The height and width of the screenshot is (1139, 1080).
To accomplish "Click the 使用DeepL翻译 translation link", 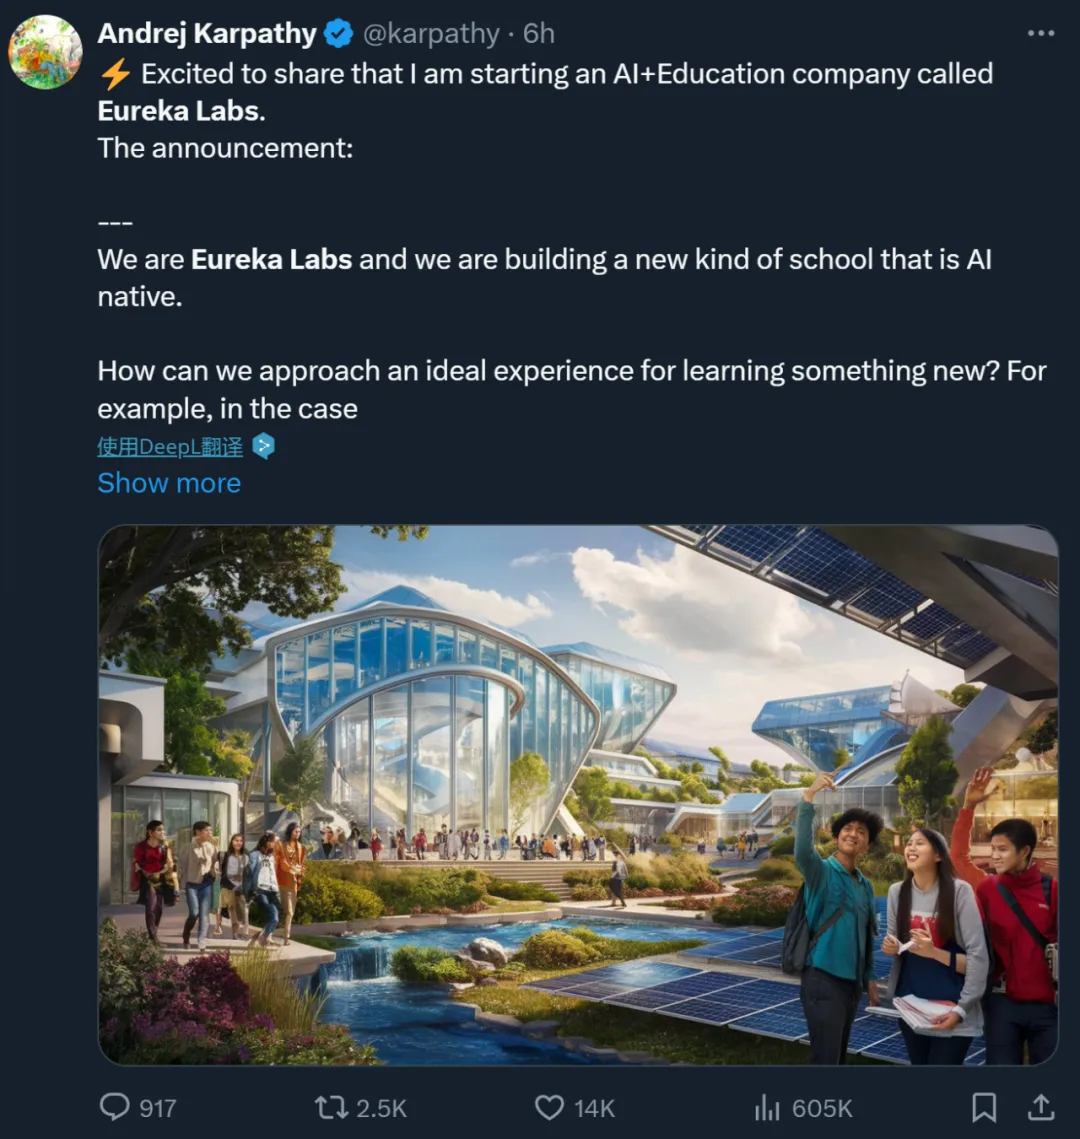I will click(x=170, y=446).
